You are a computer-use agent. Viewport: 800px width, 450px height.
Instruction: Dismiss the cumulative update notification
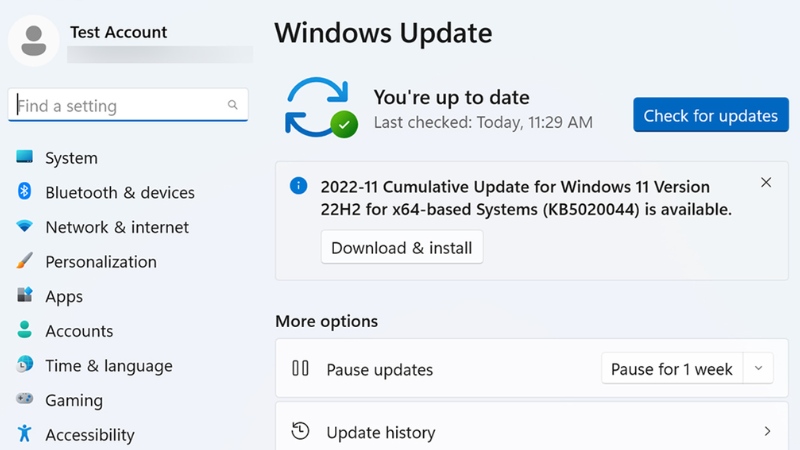766,183
